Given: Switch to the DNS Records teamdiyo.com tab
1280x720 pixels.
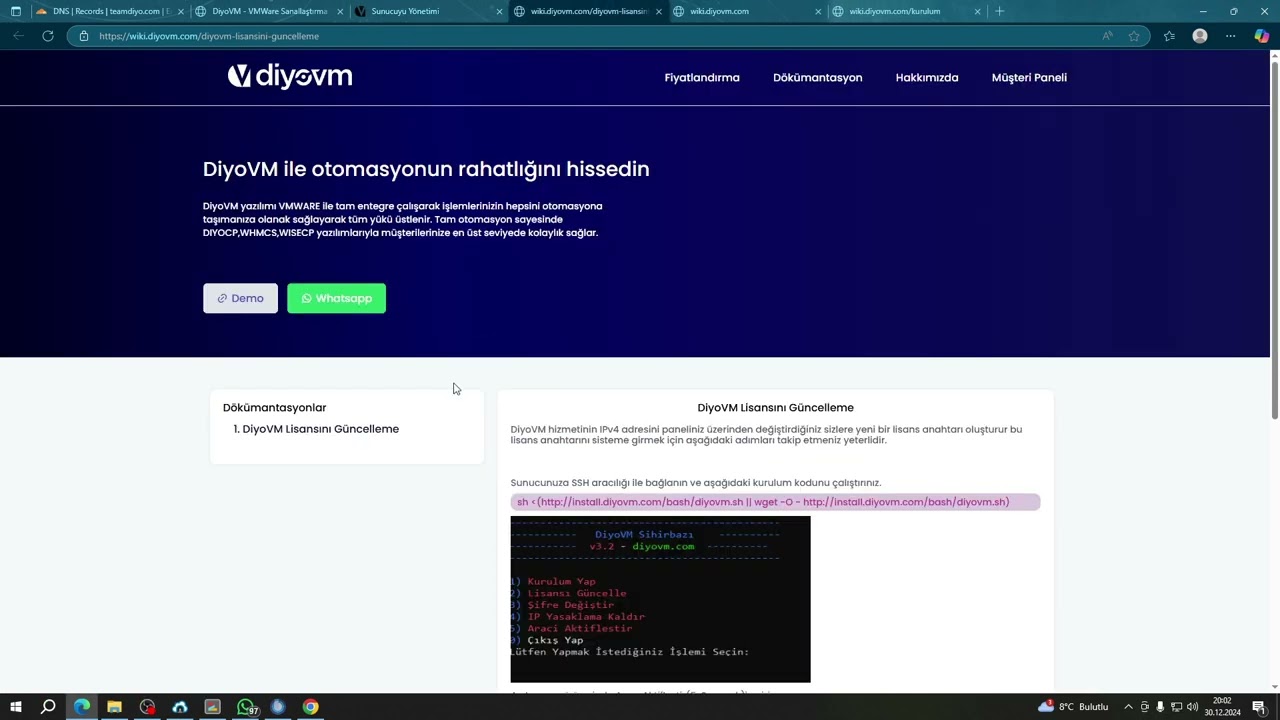Looking at the screenshot, I should [x=109, y=11].
